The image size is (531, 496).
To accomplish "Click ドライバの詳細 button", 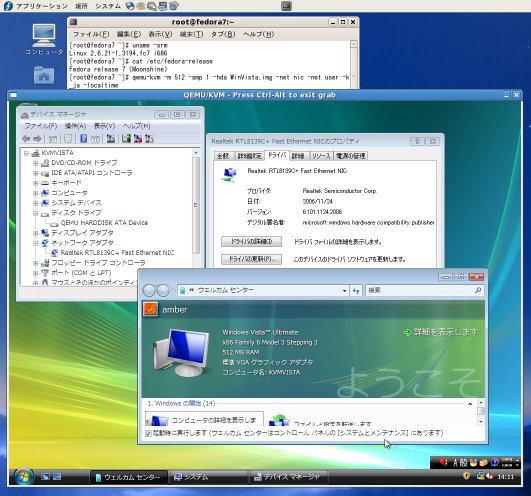I will [x=251, y=241].
